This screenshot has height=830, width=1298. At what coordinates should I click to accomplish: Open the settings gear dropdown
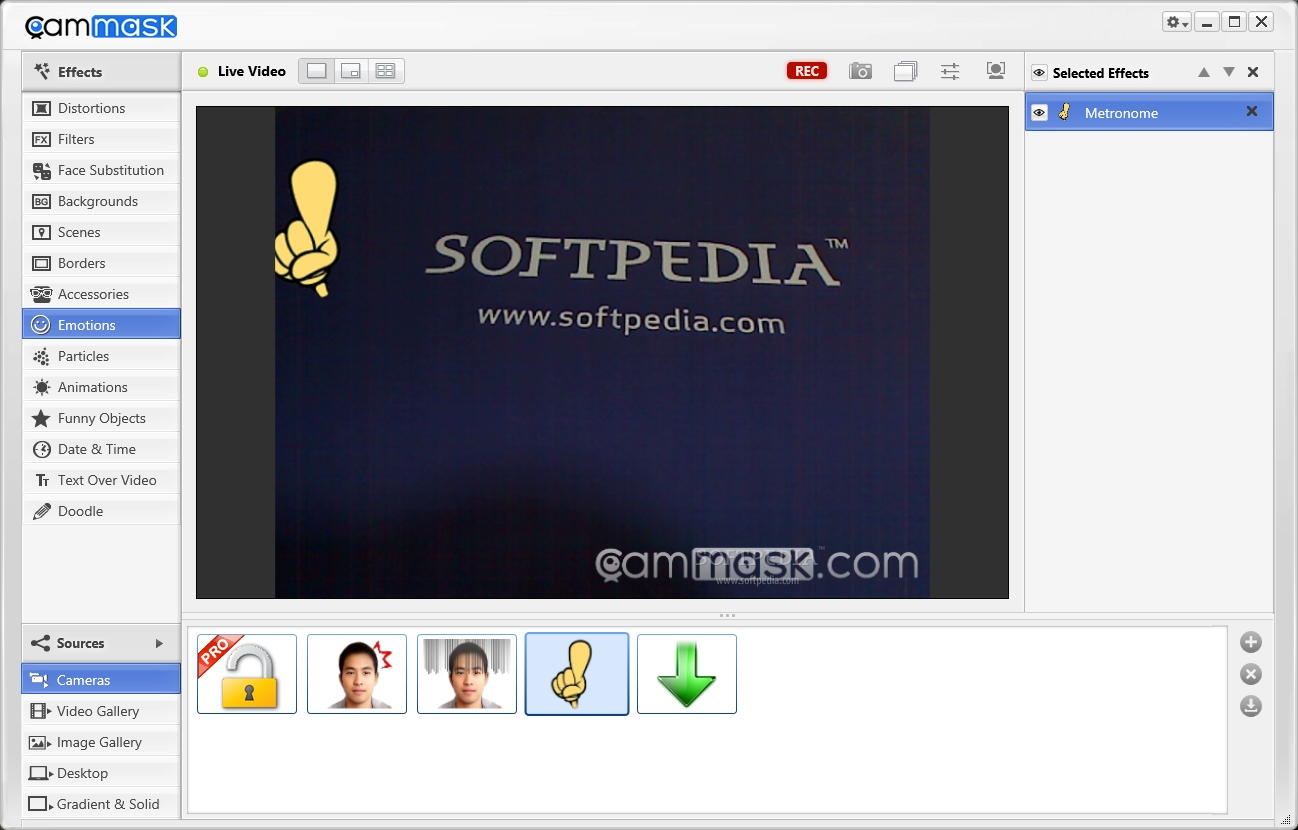click(1176, 22)
